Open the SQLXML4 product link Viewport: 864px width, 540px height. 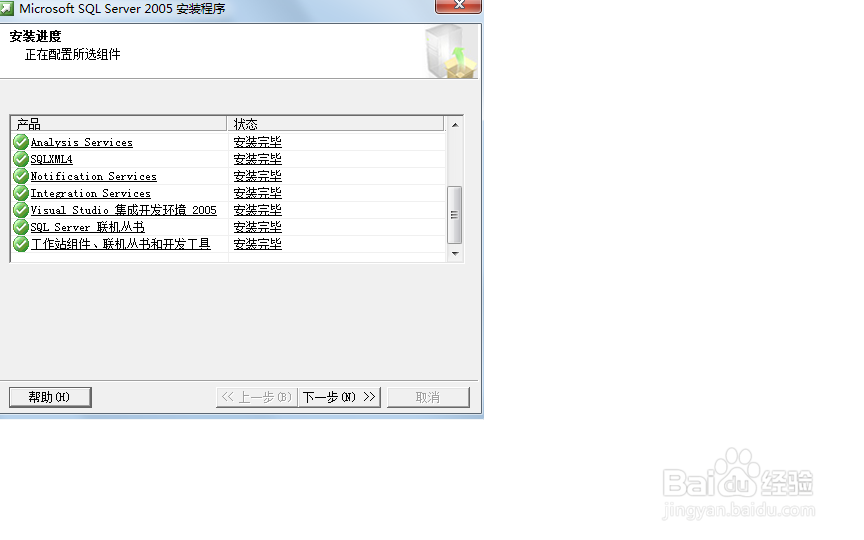point(51,159)
